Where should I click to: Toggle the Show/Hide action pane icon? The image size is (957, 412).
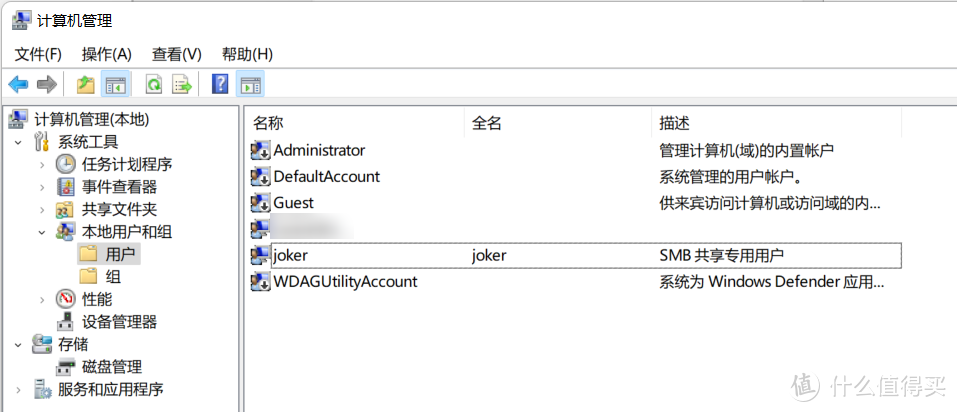(251, 85)
